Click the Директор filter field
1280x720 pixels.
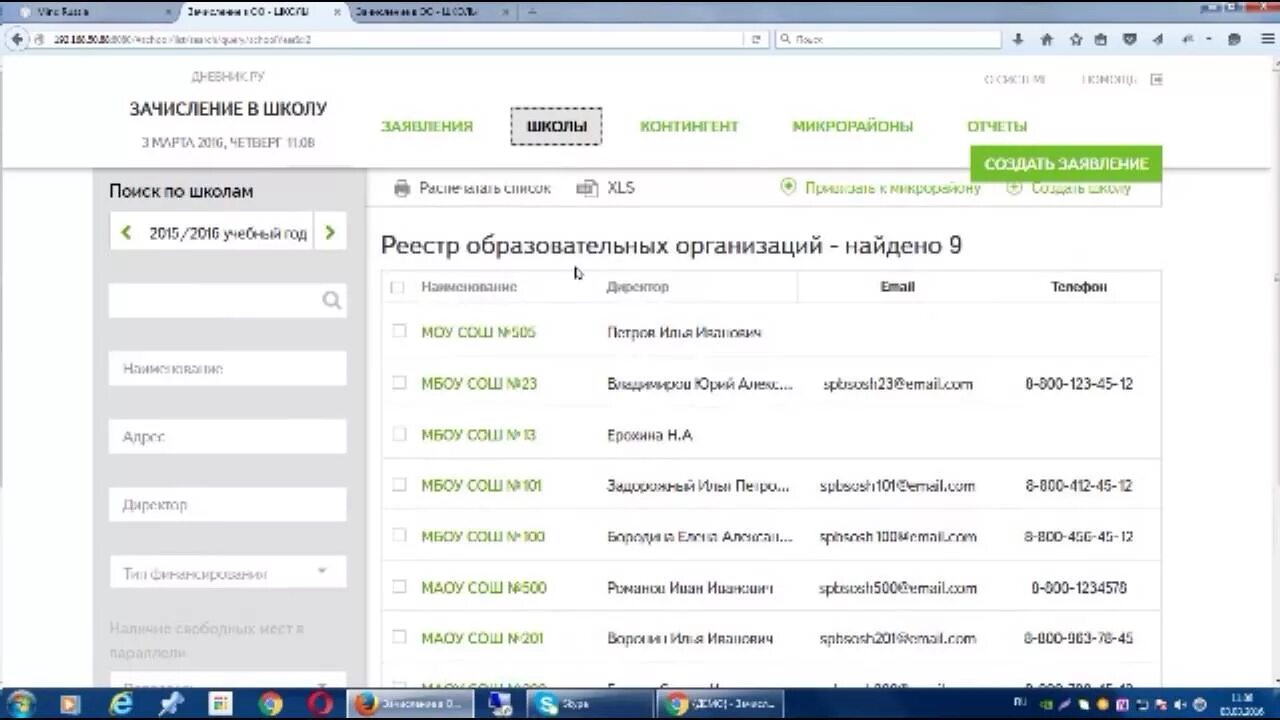227,505
